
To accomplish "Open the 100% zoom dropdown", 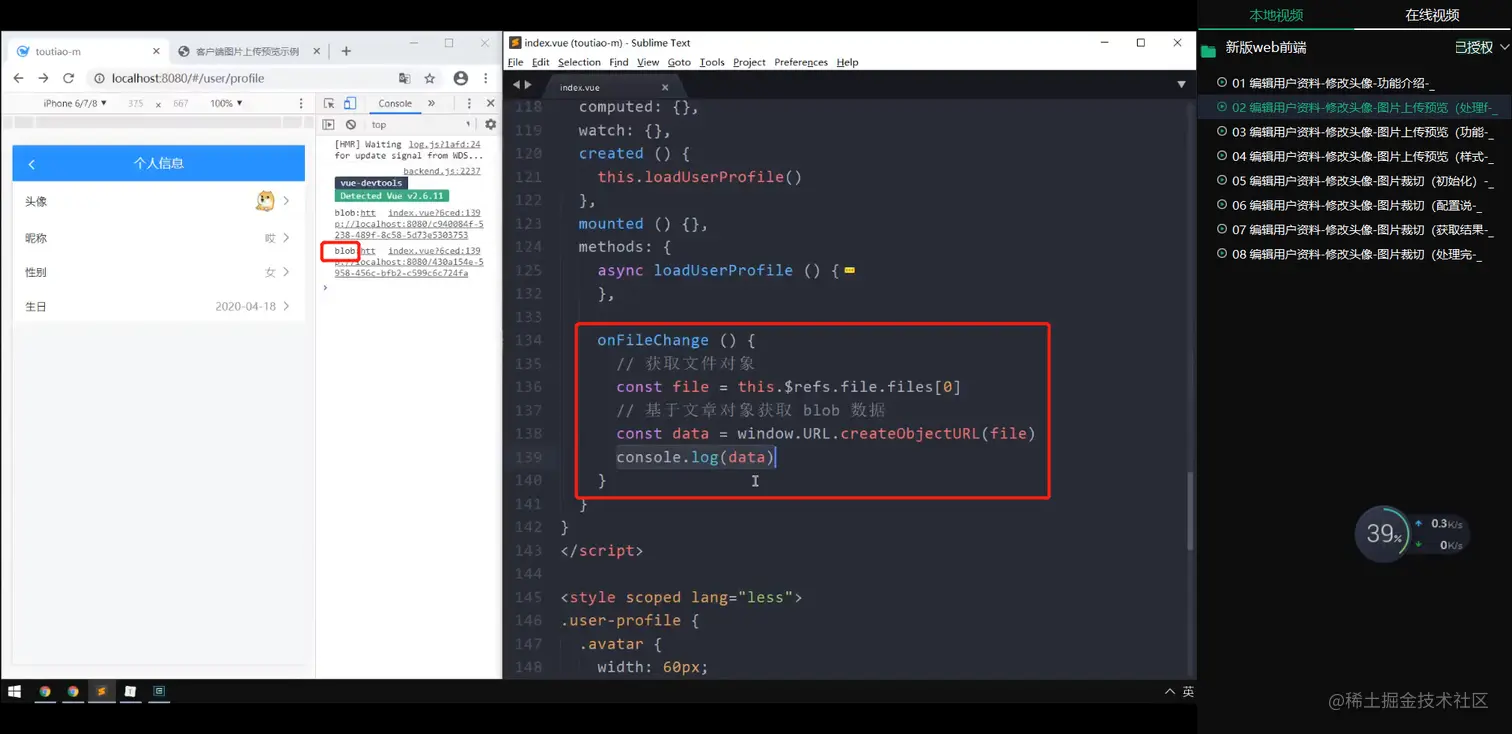I will click(x=225, y=103).
